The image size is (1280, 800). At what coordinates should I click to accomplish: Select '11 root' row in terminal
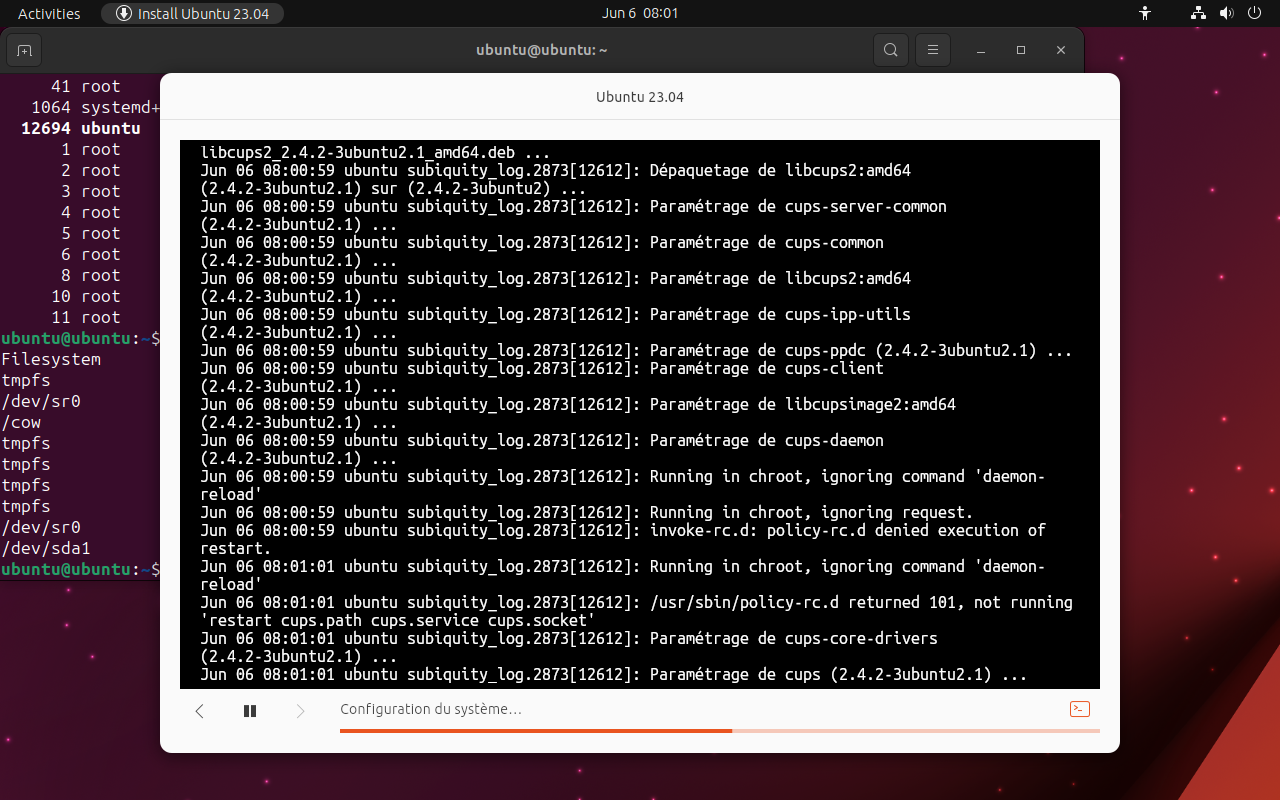(x=85, y=317)
